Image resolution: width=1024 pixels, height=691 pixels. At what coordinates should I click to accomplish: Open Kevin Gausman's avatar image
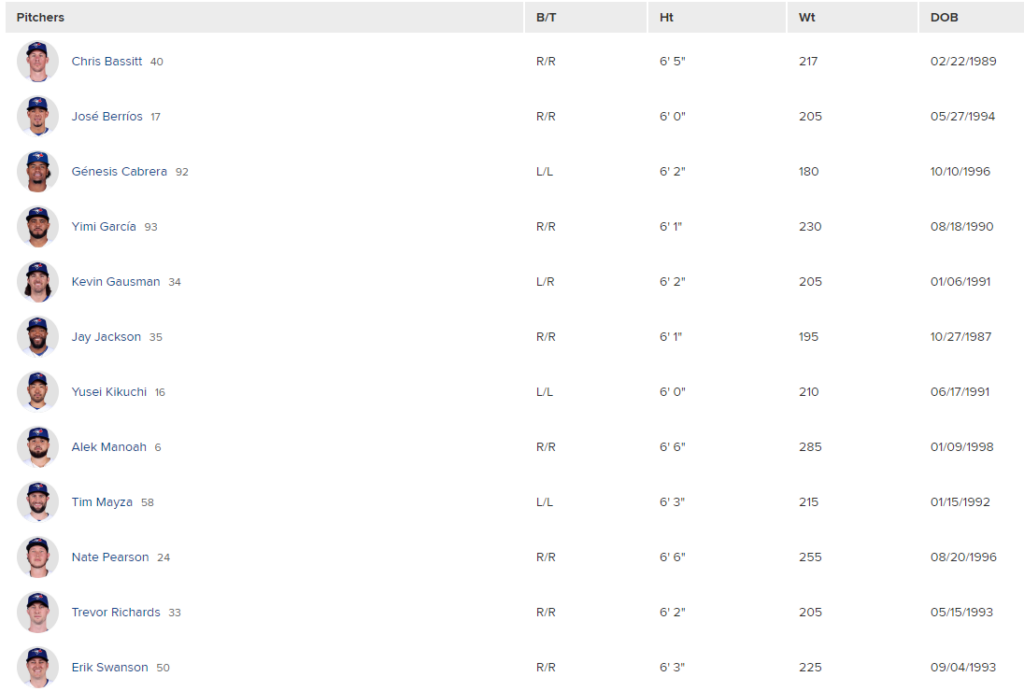coord(38,281)
